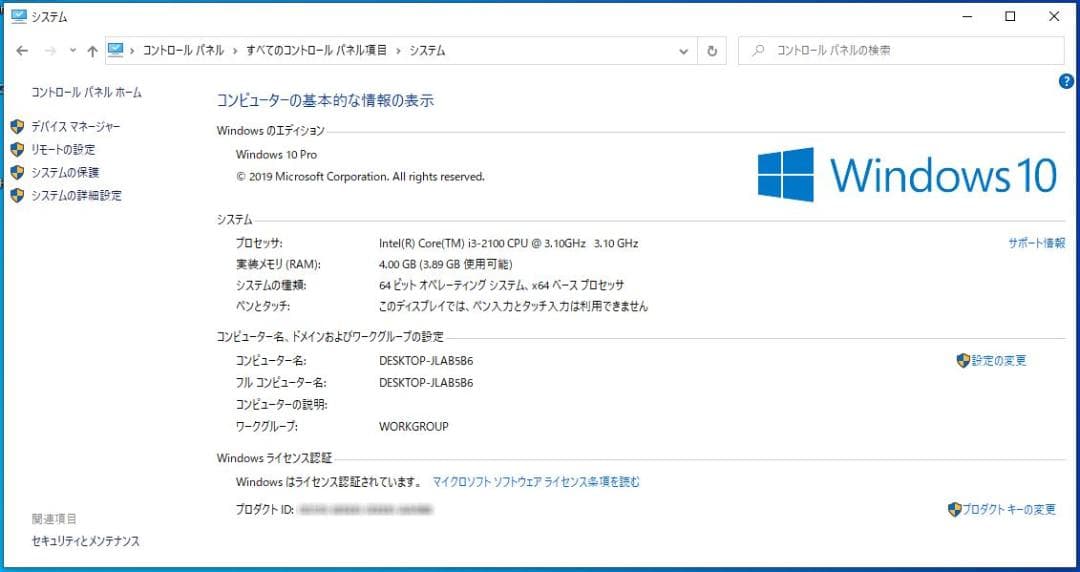1080x572 pixels.
Task: Open サポート情報 link
Action: [x=1037, y=243]
